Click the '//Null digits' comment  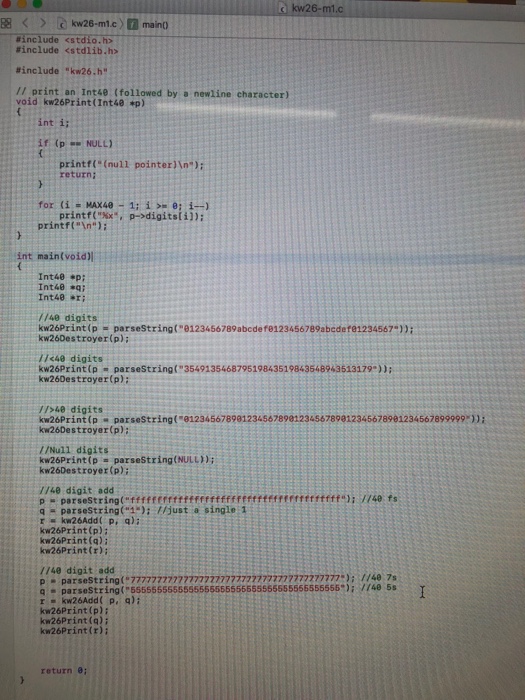point(74,450)
